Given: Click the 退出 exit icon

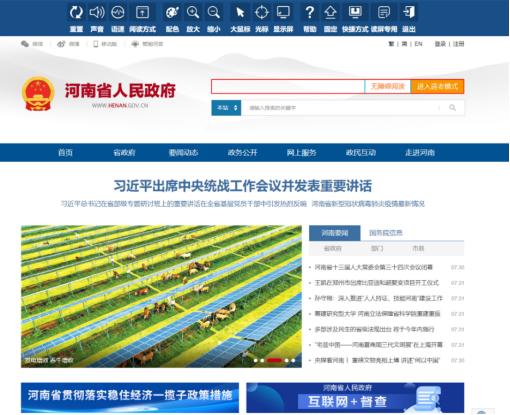Looking at the screenshot, I should tap(409, 13).
